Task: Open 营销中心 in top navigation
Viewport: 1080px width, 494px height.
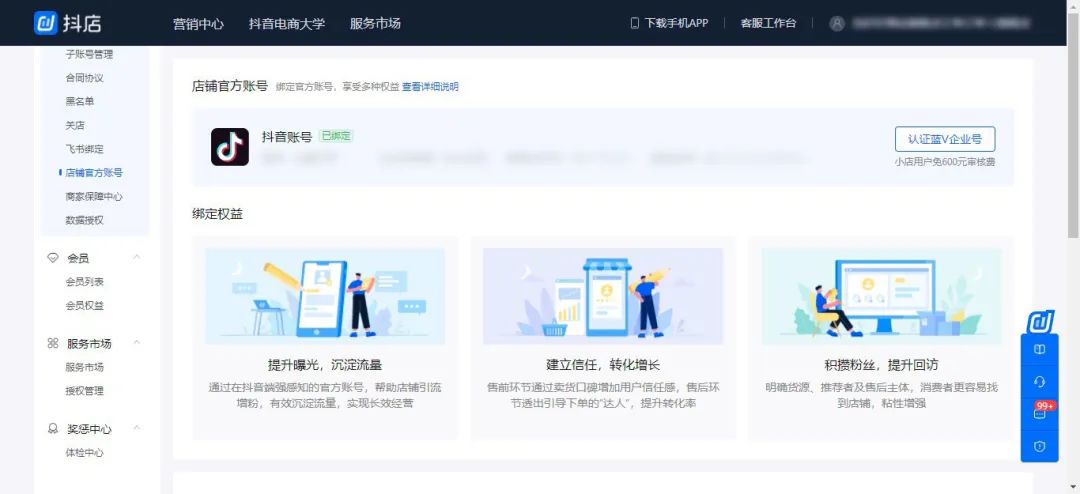Action: [x=198, y=23]
